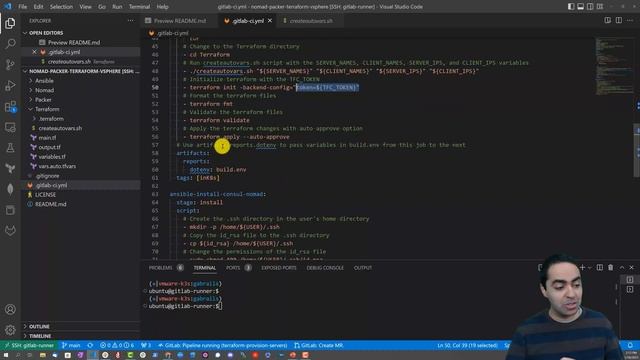The height and width of the screenshot is (360, 640).
Task: Show the Problems panel tab
Action: [x=160, y=268]
